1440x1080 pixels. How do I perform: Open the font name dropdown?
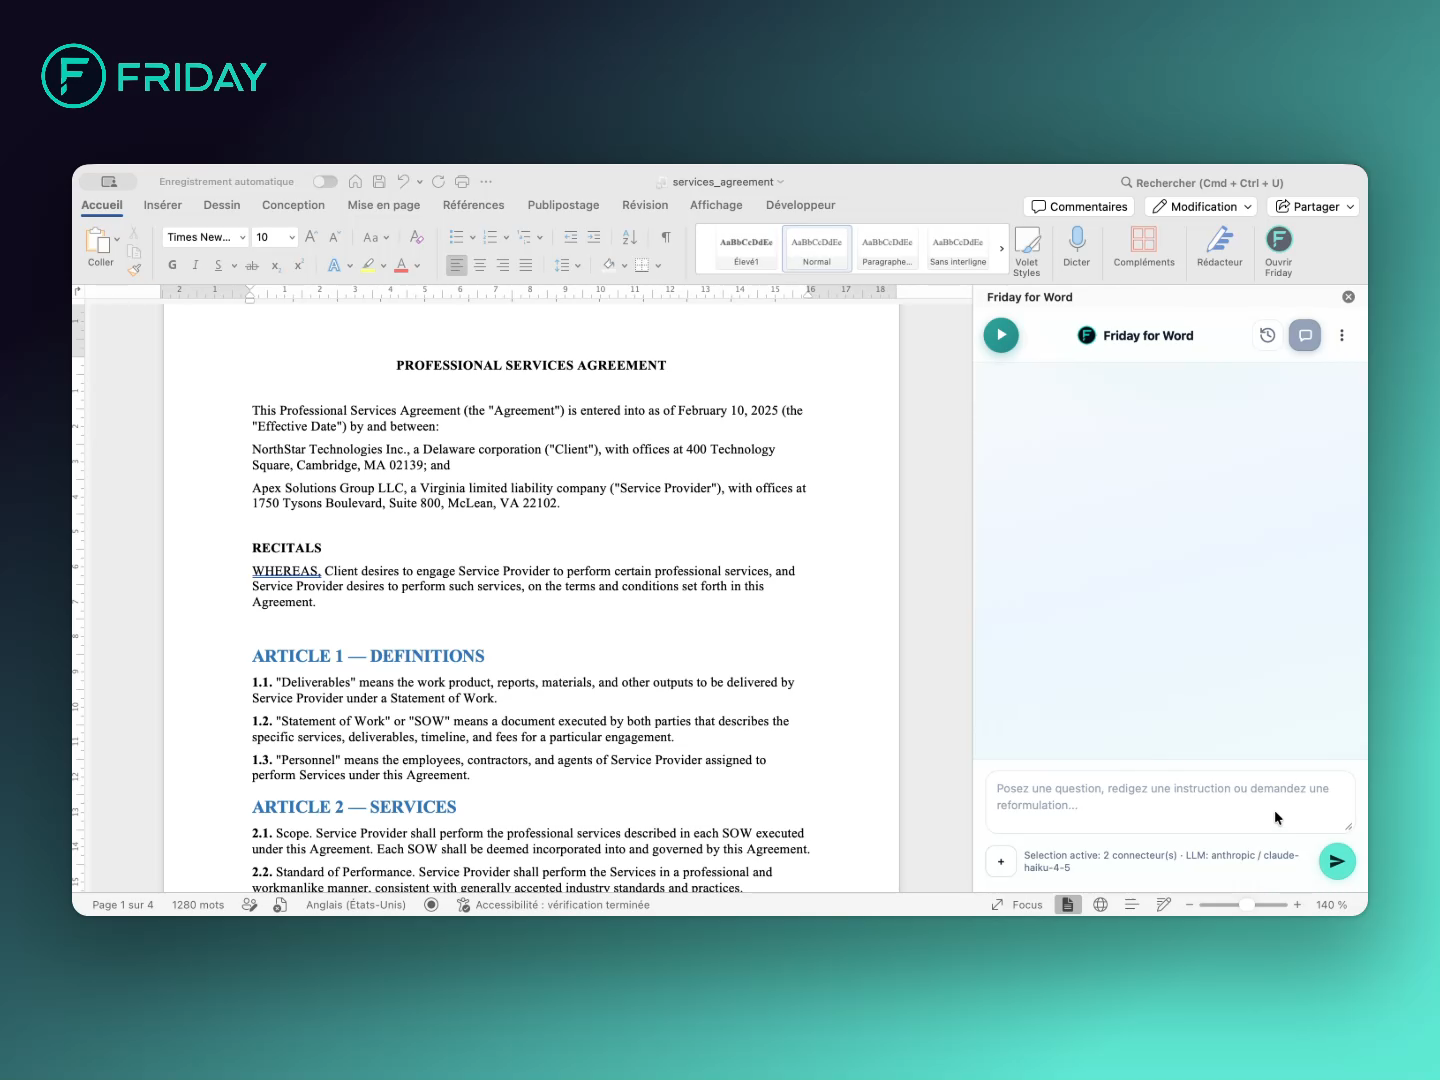tap(243, 237)
